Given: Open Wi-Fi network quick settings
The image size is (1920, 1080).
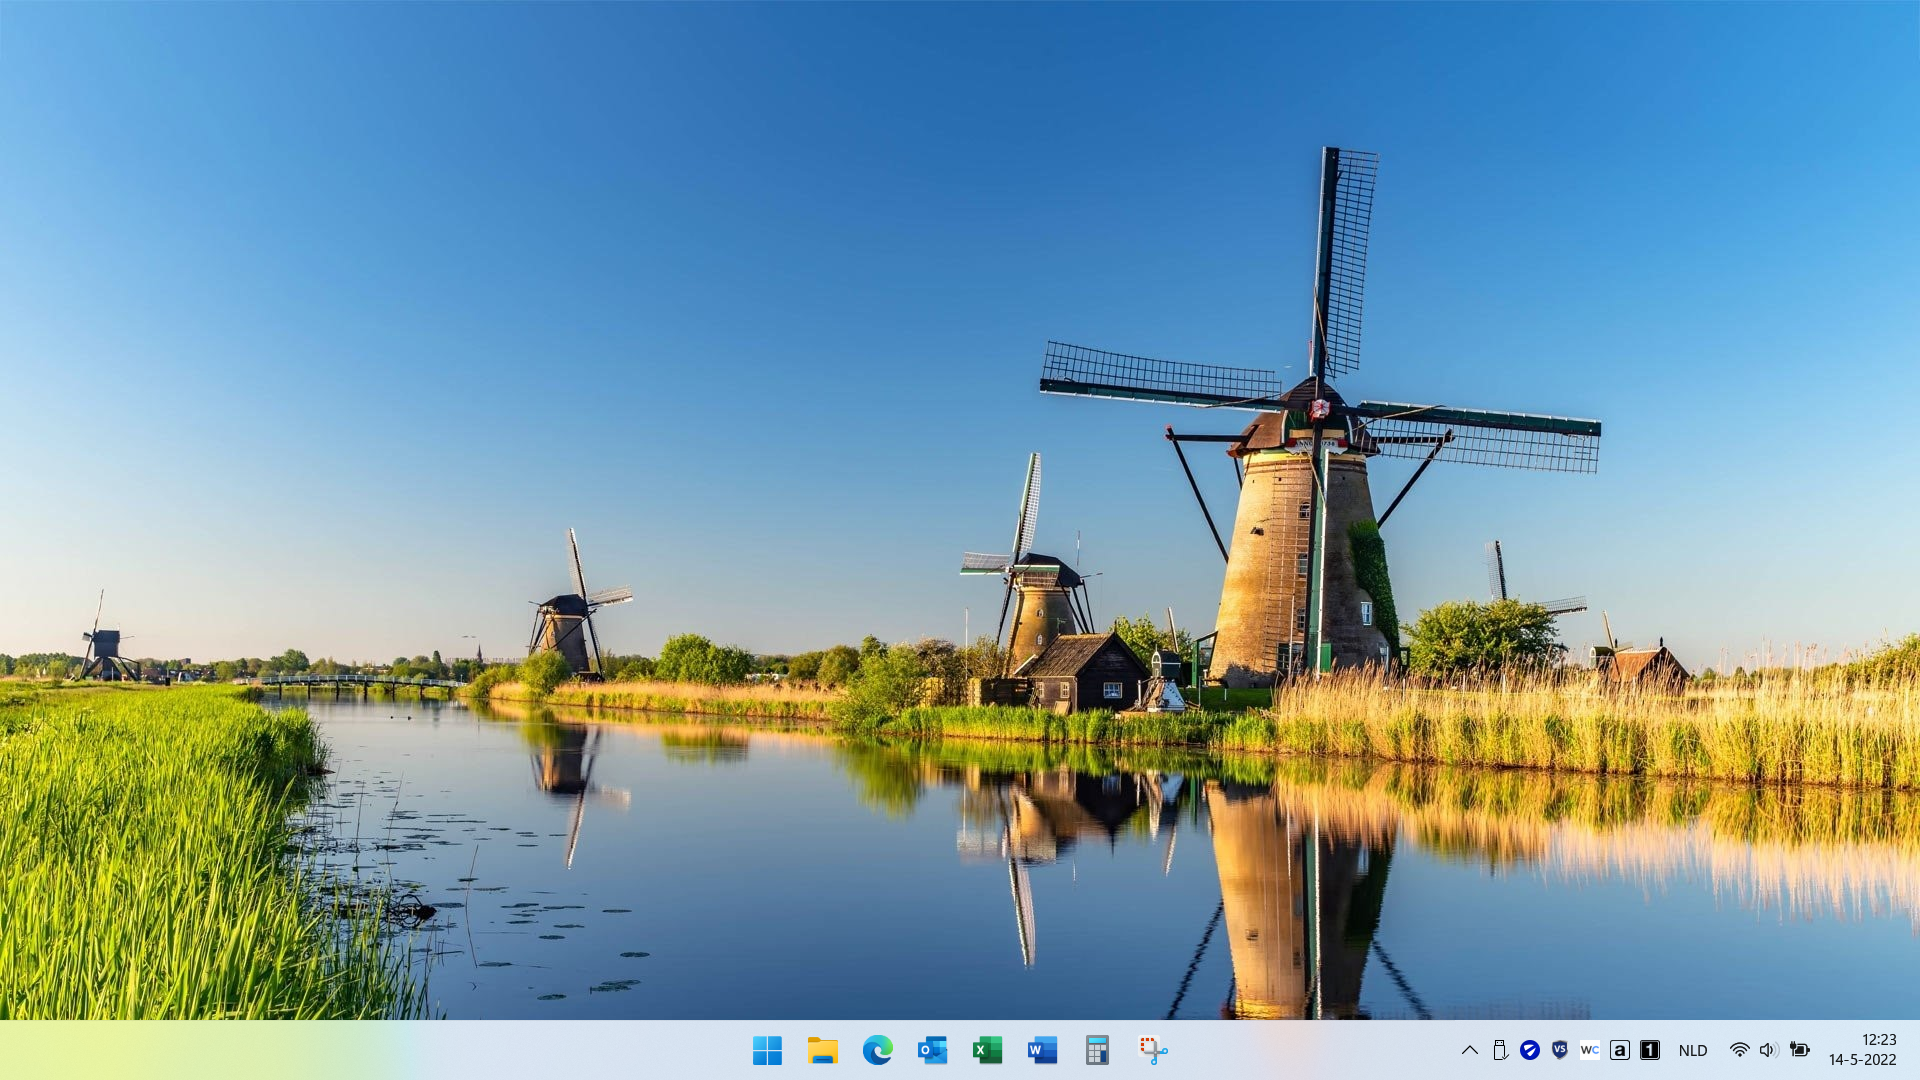Looking at the screenshot, I should point(1739,1050).
